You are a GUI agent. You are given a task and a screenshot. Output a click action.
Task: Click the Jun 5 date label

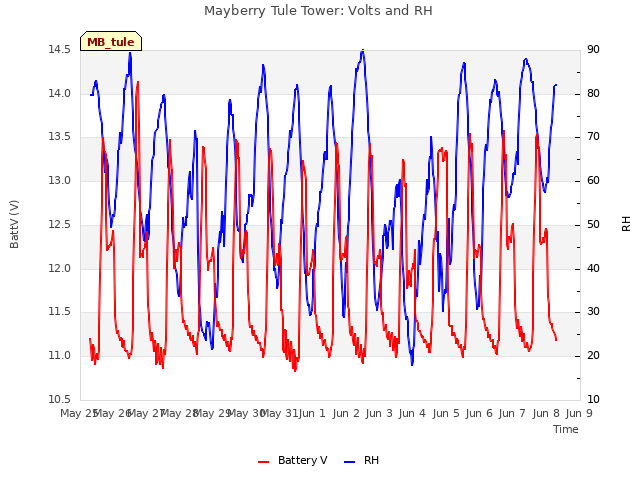[x=446, y=413]
